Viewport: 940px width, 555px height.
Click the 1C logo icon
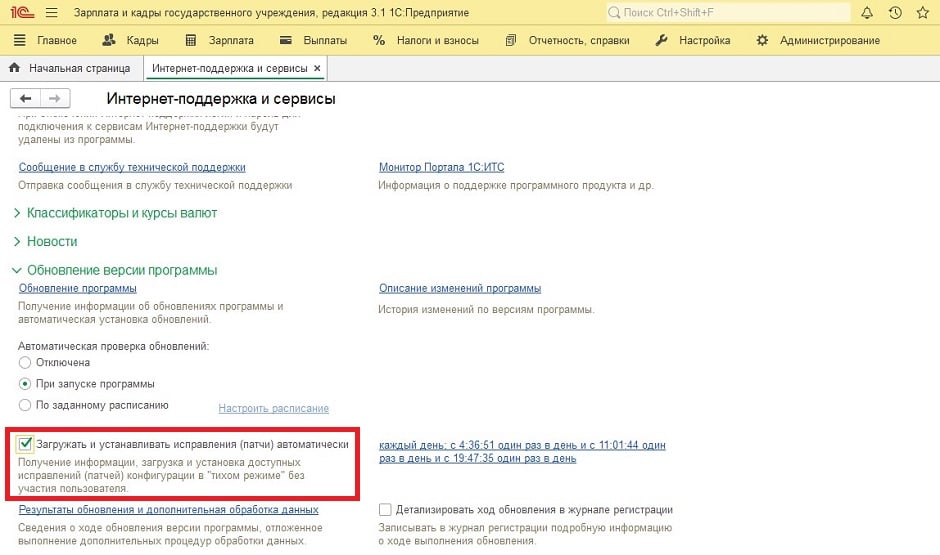22,12
